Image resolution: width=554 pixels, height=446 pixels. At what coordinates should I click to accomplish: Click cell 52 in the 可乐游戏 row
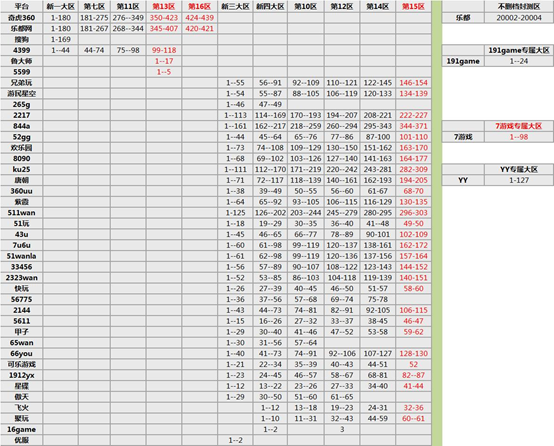coord(413,364)
